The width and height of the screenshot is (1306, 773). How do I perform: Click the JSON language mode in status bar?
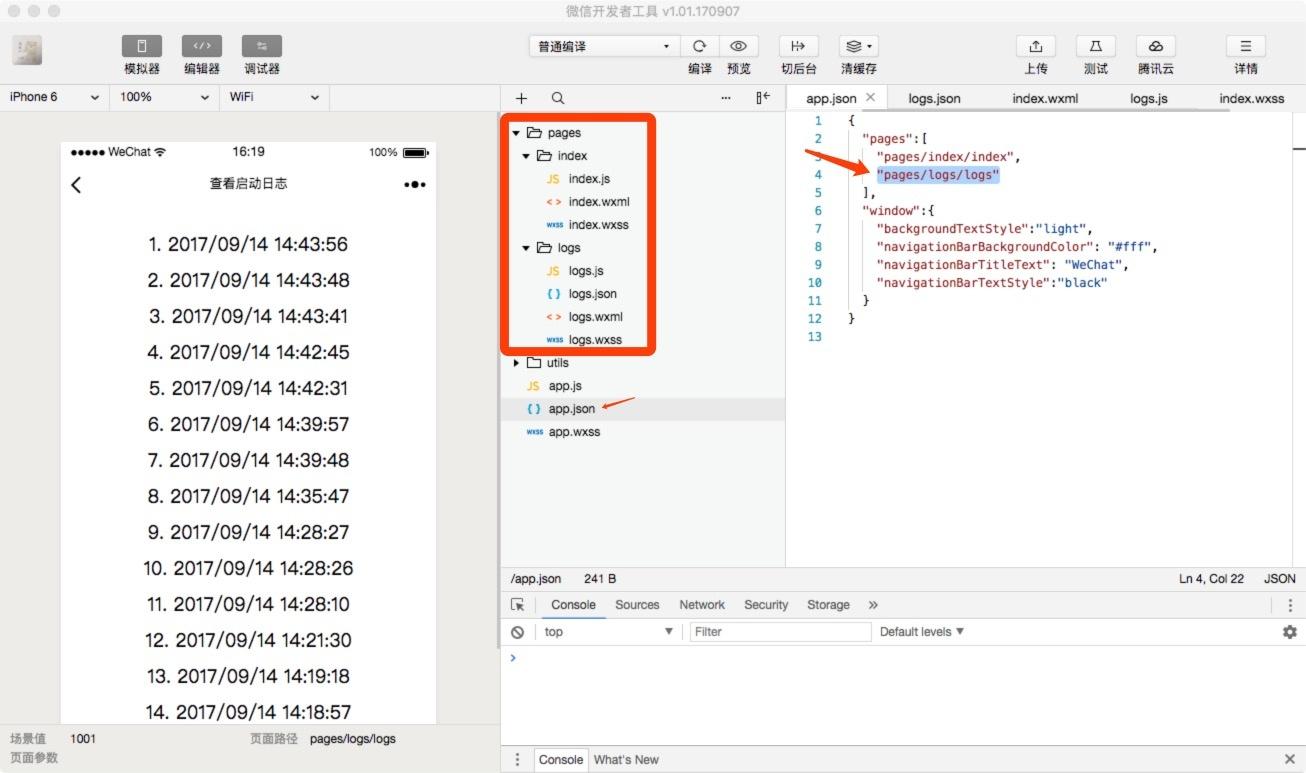(1280, 579)
